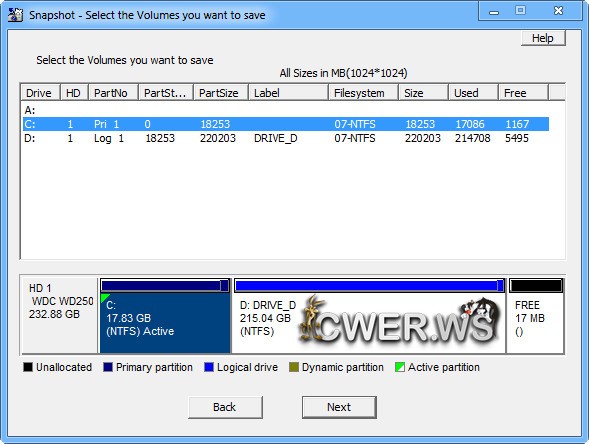Select the A: drive row
Viewport: 589px width, 444px height.
285,110
